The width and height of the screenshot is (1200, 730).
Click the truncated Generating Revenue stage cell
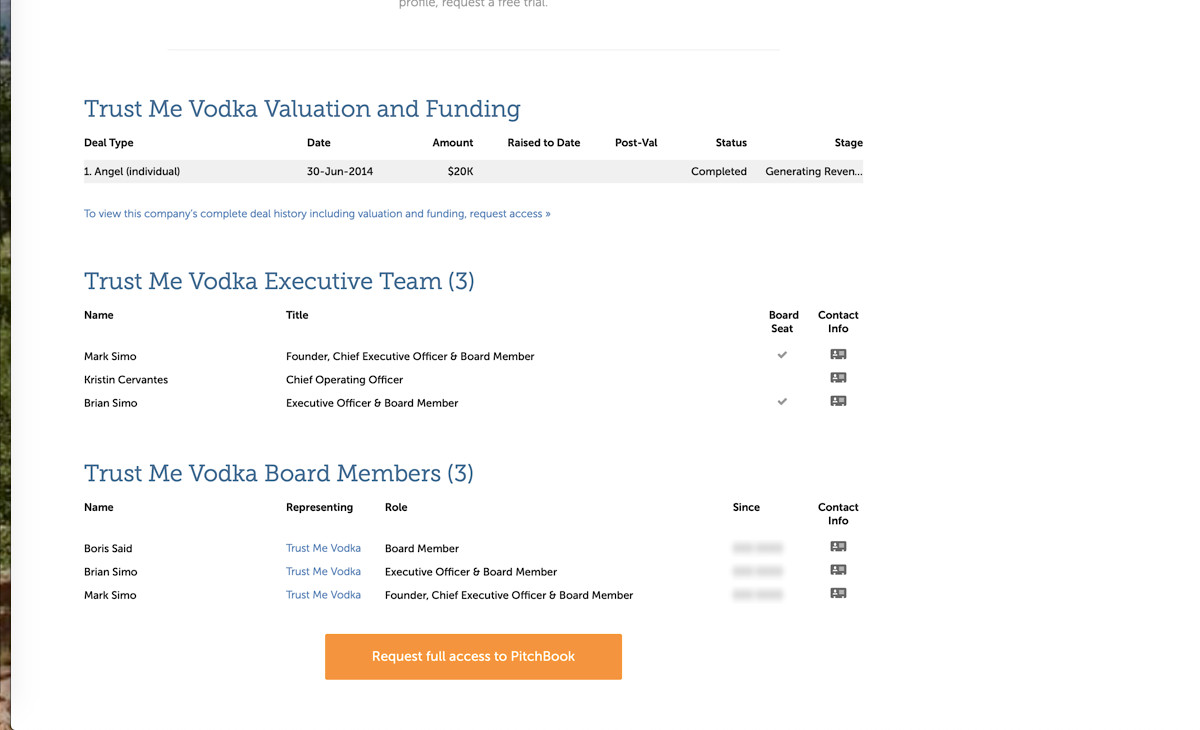tap(813, 172)
